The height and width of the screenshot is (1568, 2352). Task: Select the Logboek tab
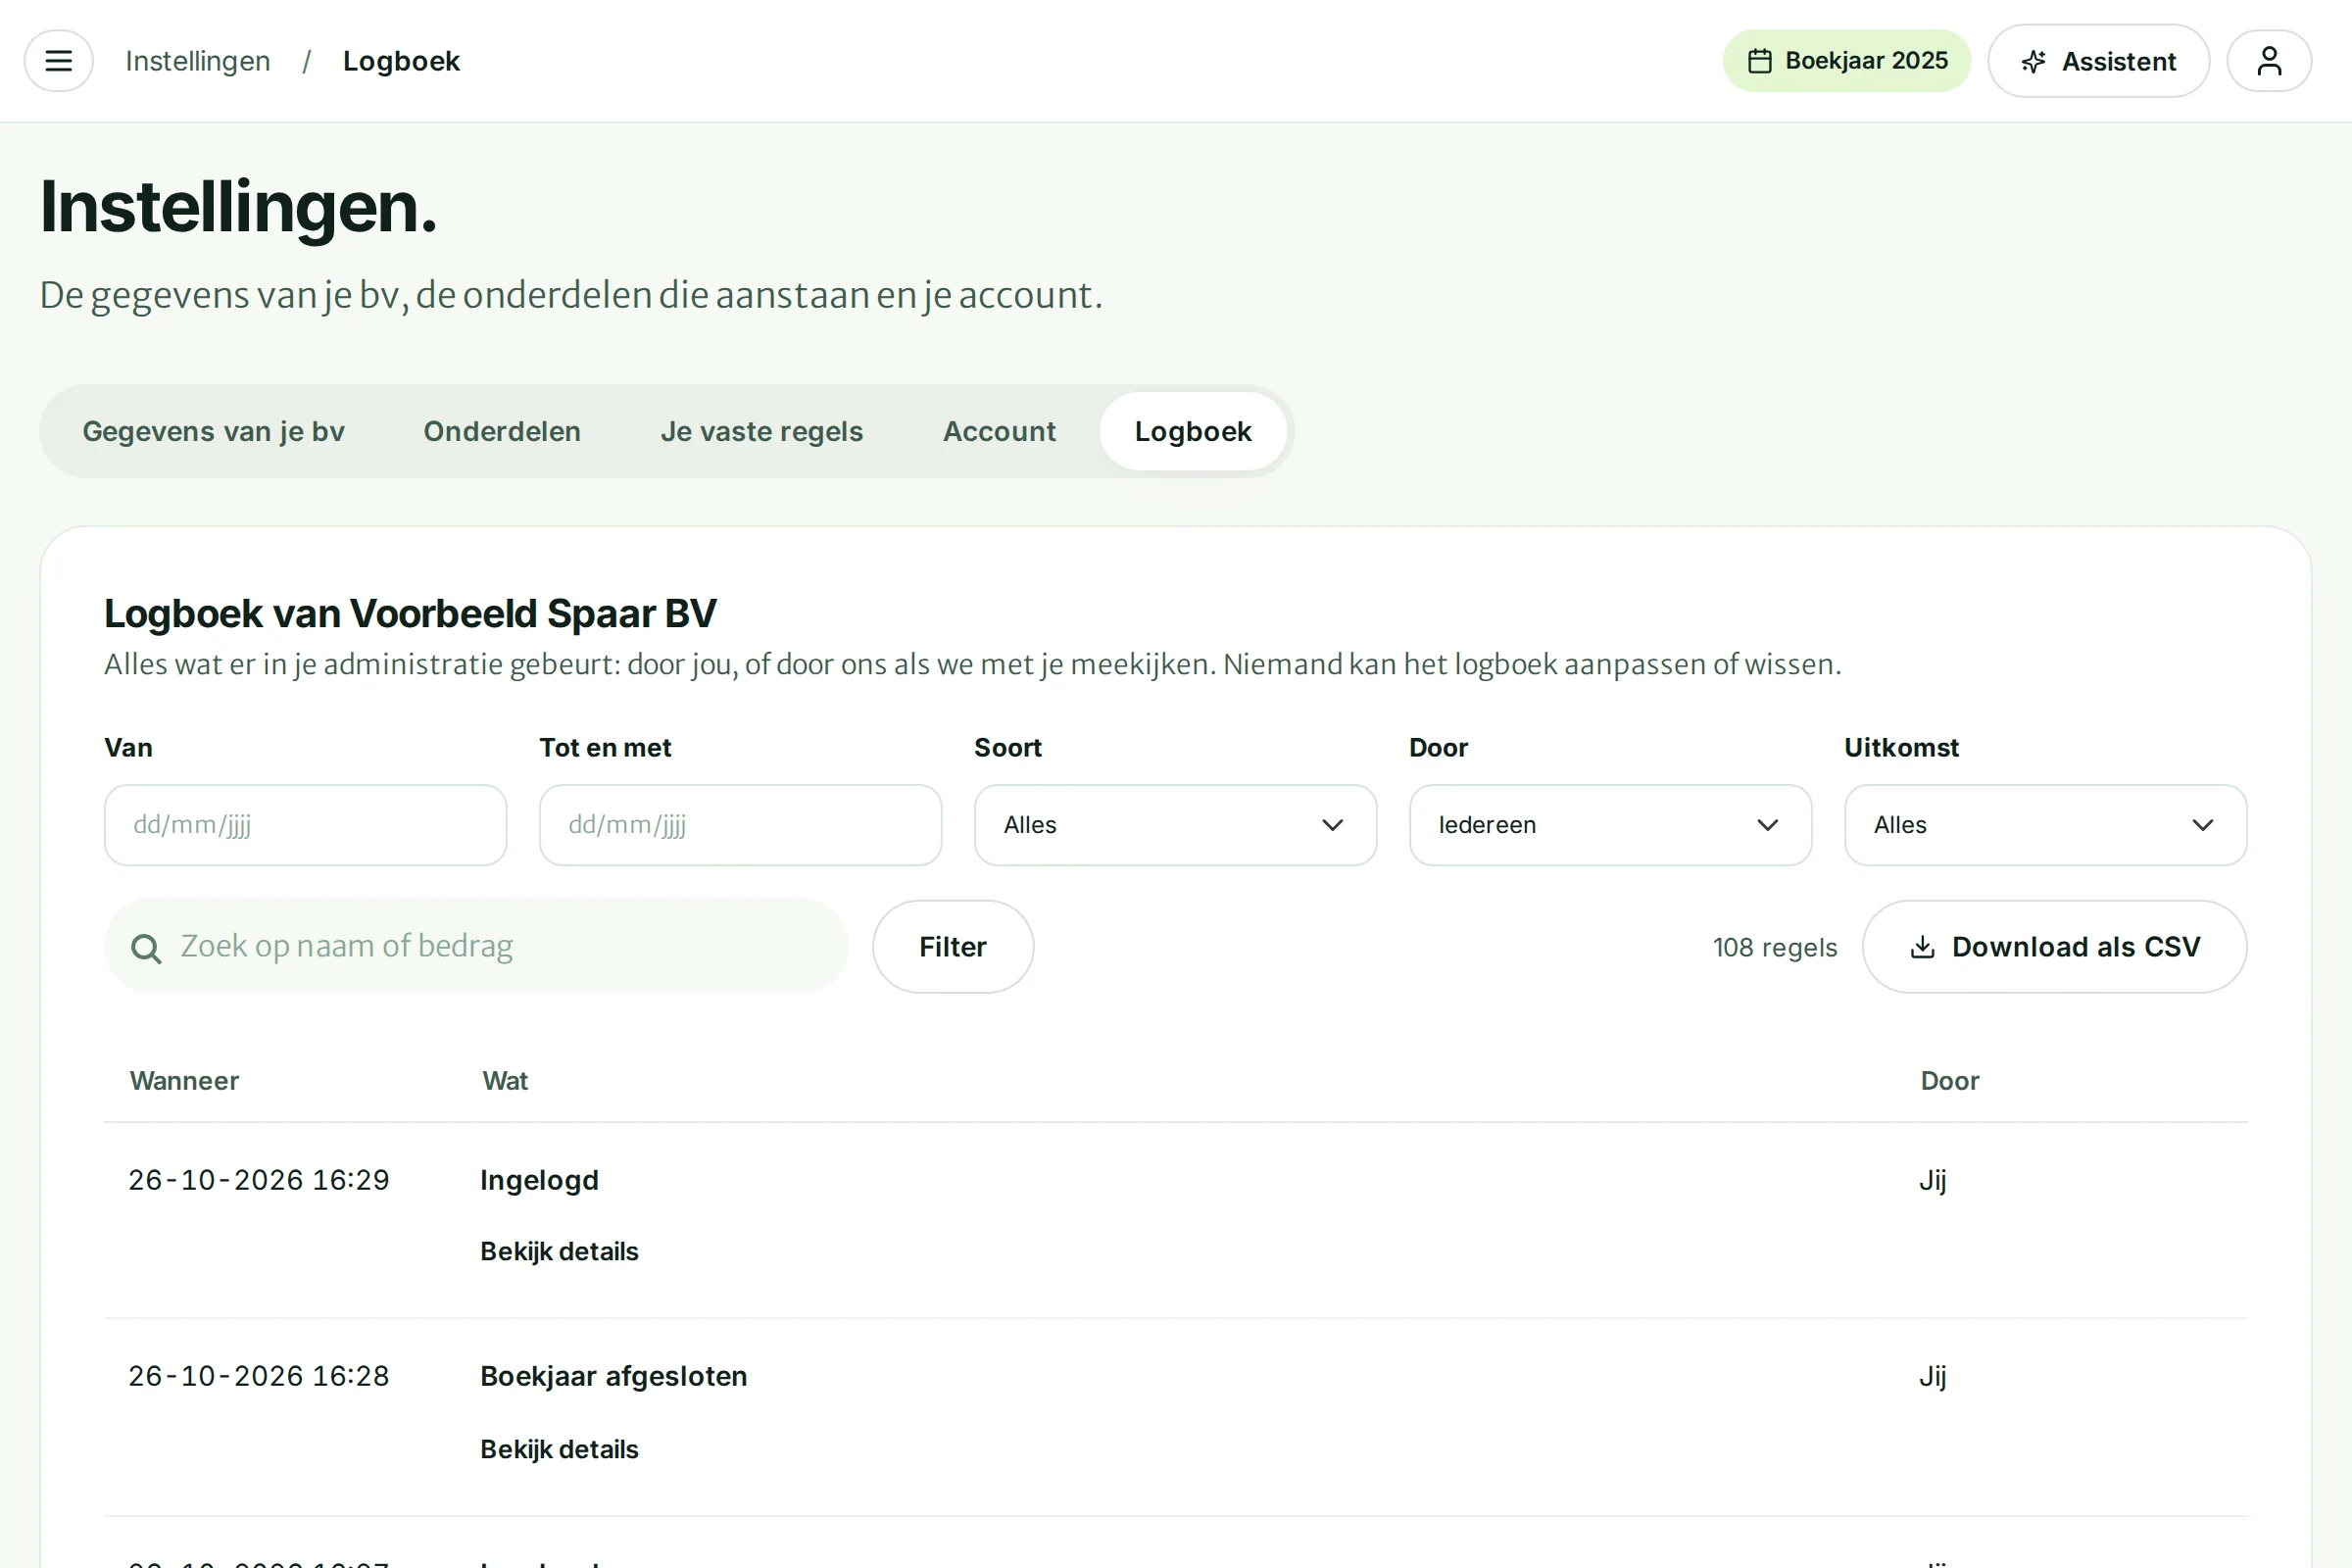click(1192, 431)
